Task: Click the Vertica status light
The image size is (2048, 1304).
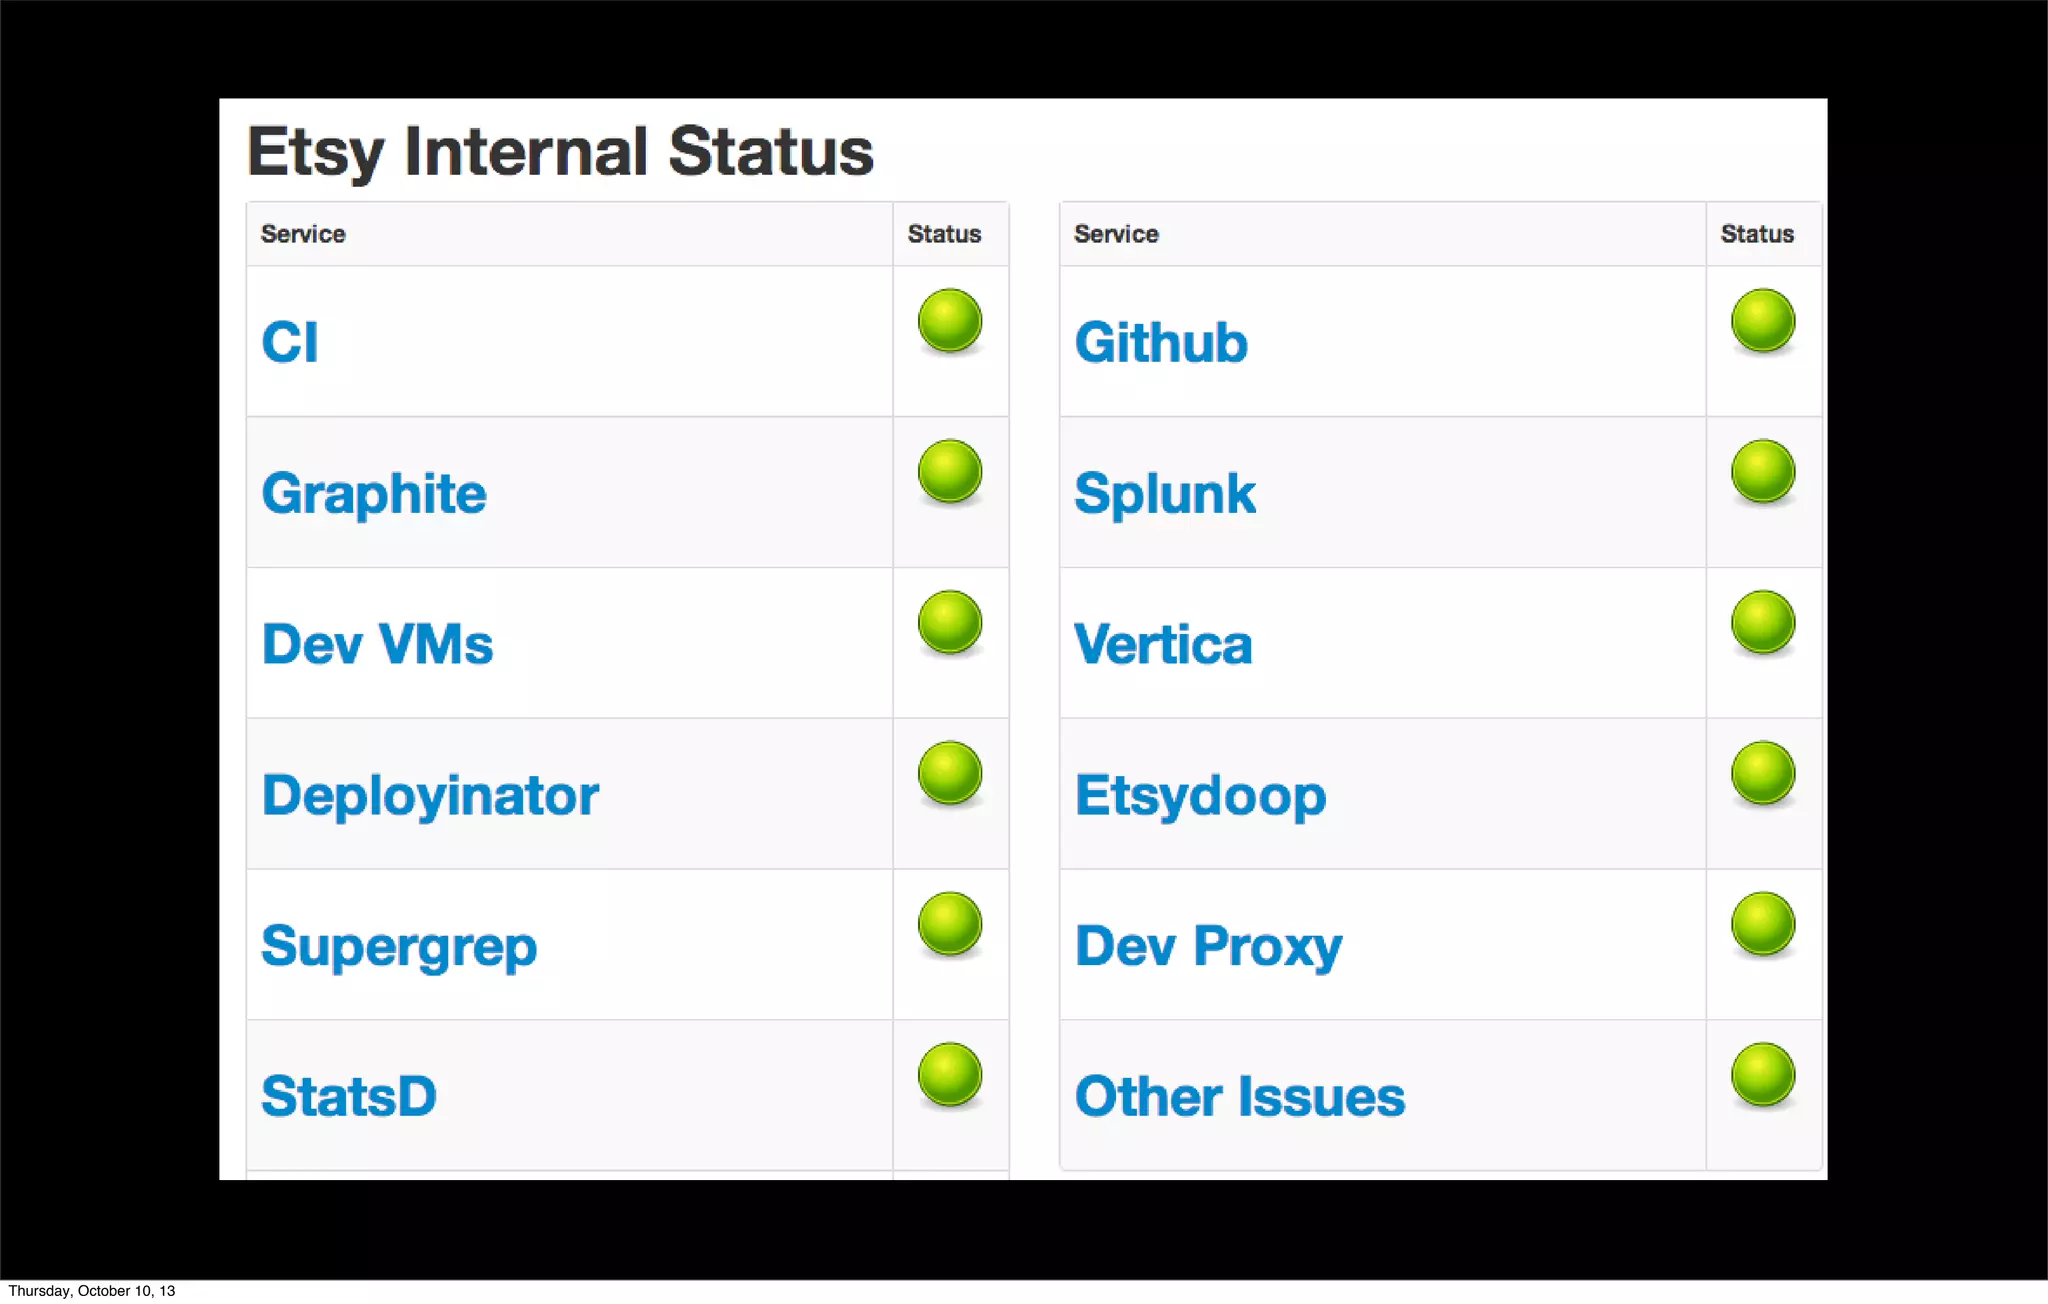Action: [x=1762, y=623]
